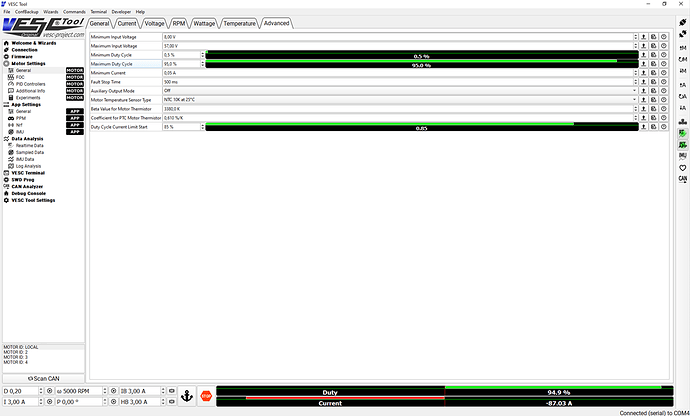
Task: Click the Scan CAN button
Action: [x=44, y=379]
